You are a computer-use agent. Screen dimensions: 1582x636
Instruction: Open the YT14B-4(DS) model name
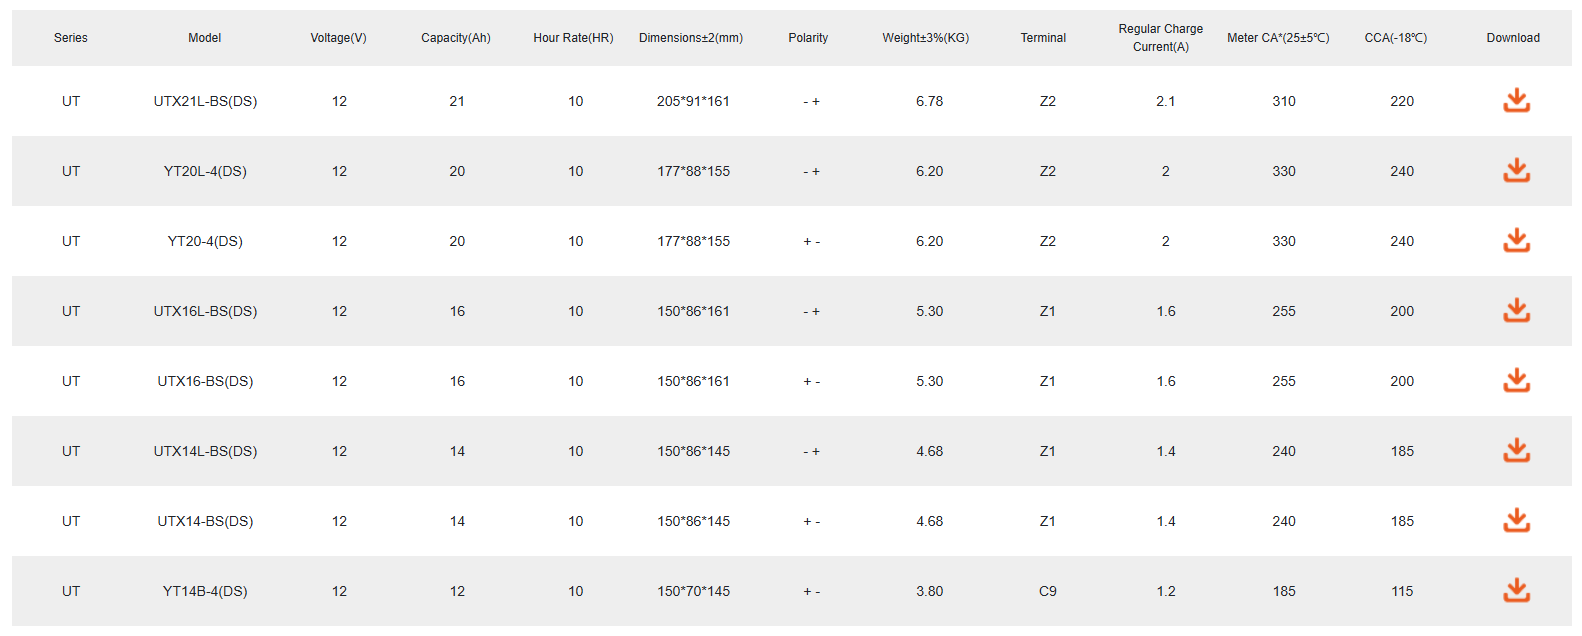205,591
